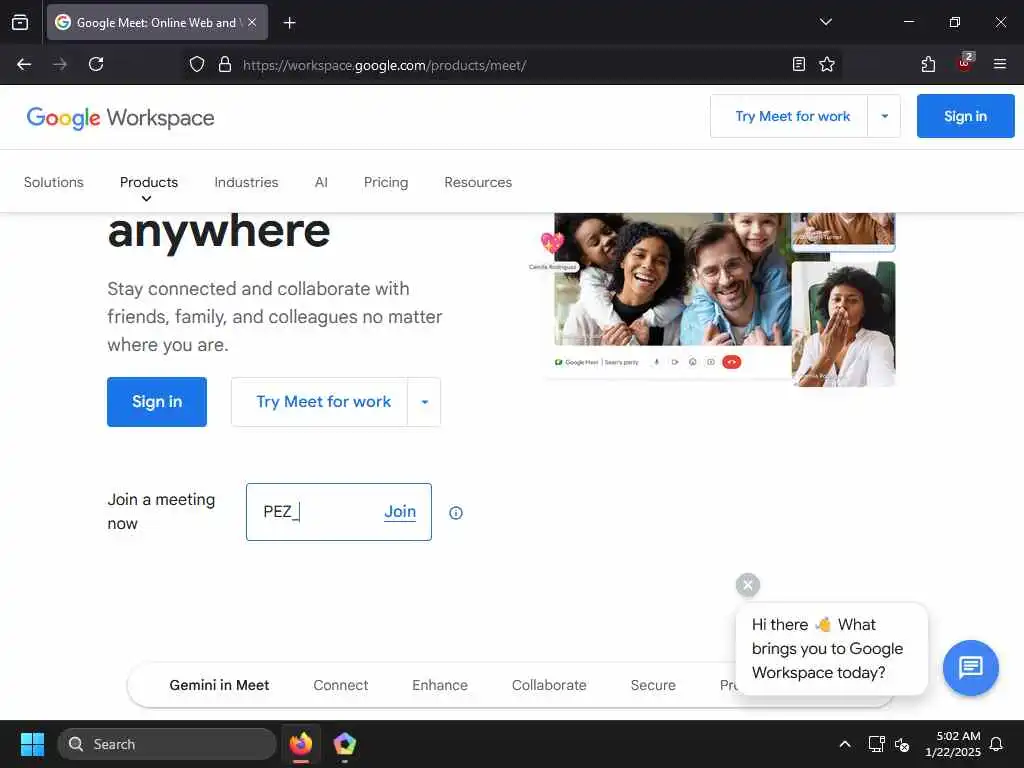Expand header Try Meet for work dropdown arrow
This screenshot has height=768, width=1024.
(x=884, y=116)
